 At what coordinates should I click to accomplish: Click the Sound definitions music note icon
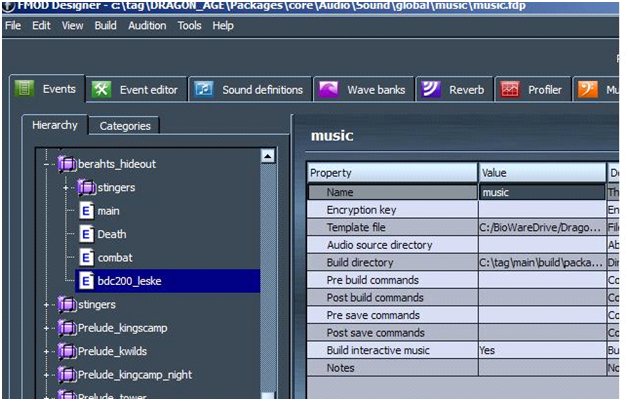204,89
